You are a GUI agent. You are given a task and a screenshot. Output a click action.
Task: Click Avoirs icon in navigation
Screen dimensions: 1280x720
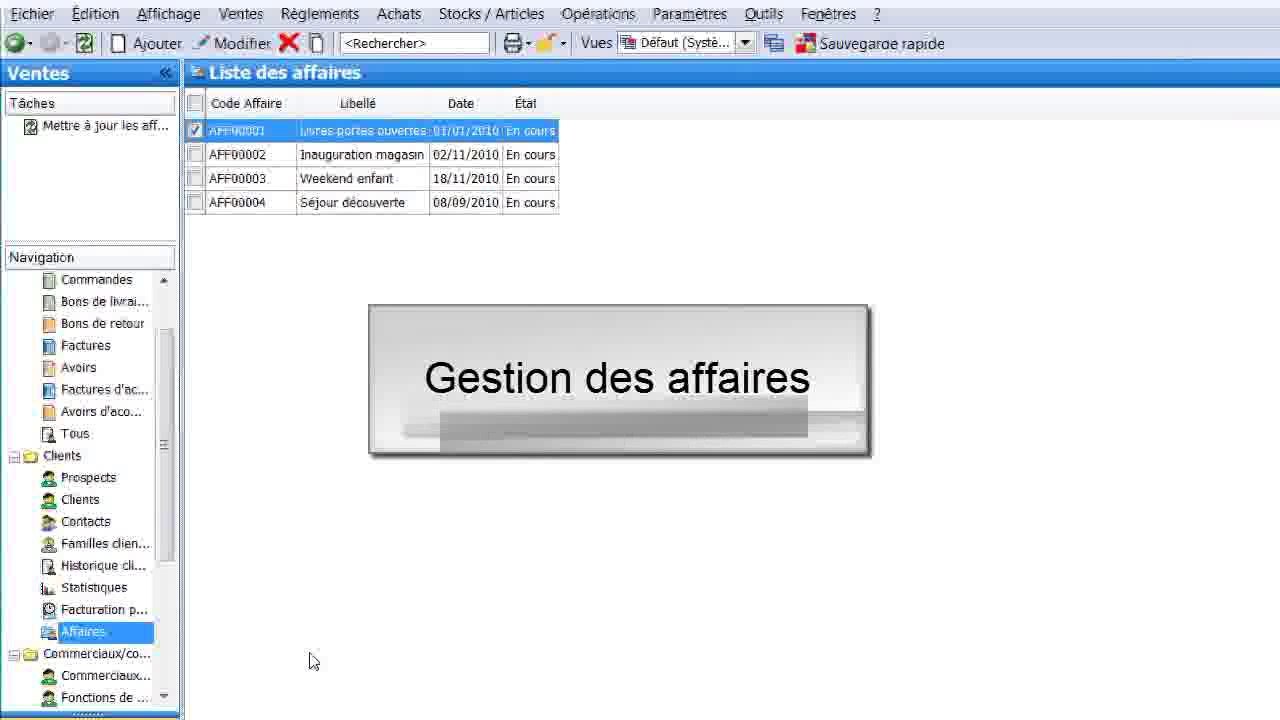point(49,368)
